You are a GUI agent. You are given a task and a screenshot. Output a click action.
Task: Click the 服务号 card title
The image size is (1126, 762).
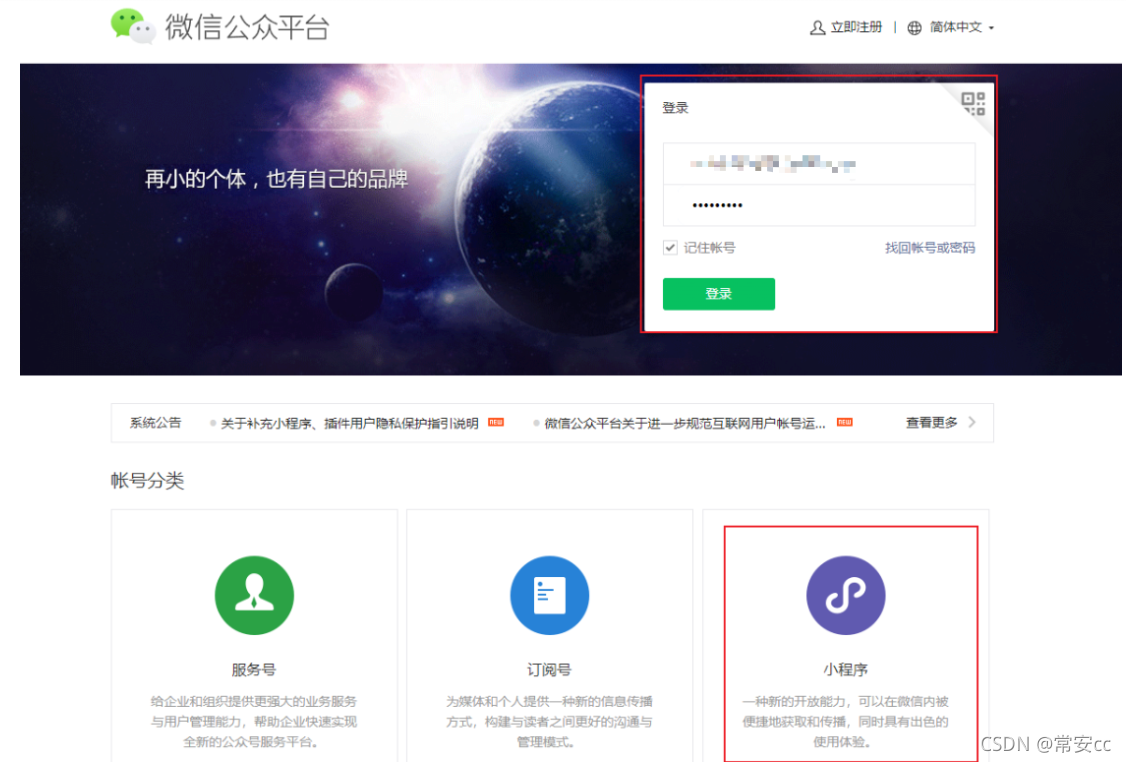253,669
